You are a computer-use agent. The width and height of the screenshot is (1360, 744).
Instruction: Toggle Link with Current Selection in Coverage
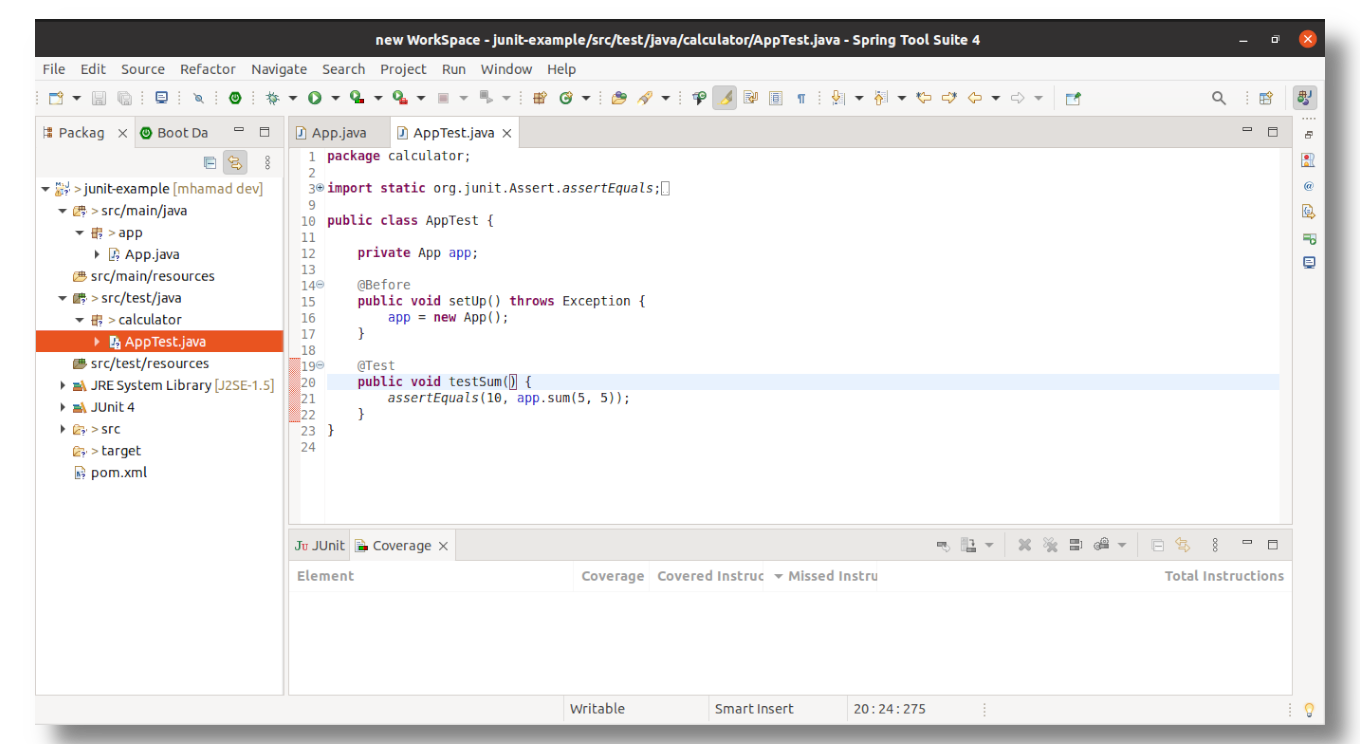point(1183,545)
